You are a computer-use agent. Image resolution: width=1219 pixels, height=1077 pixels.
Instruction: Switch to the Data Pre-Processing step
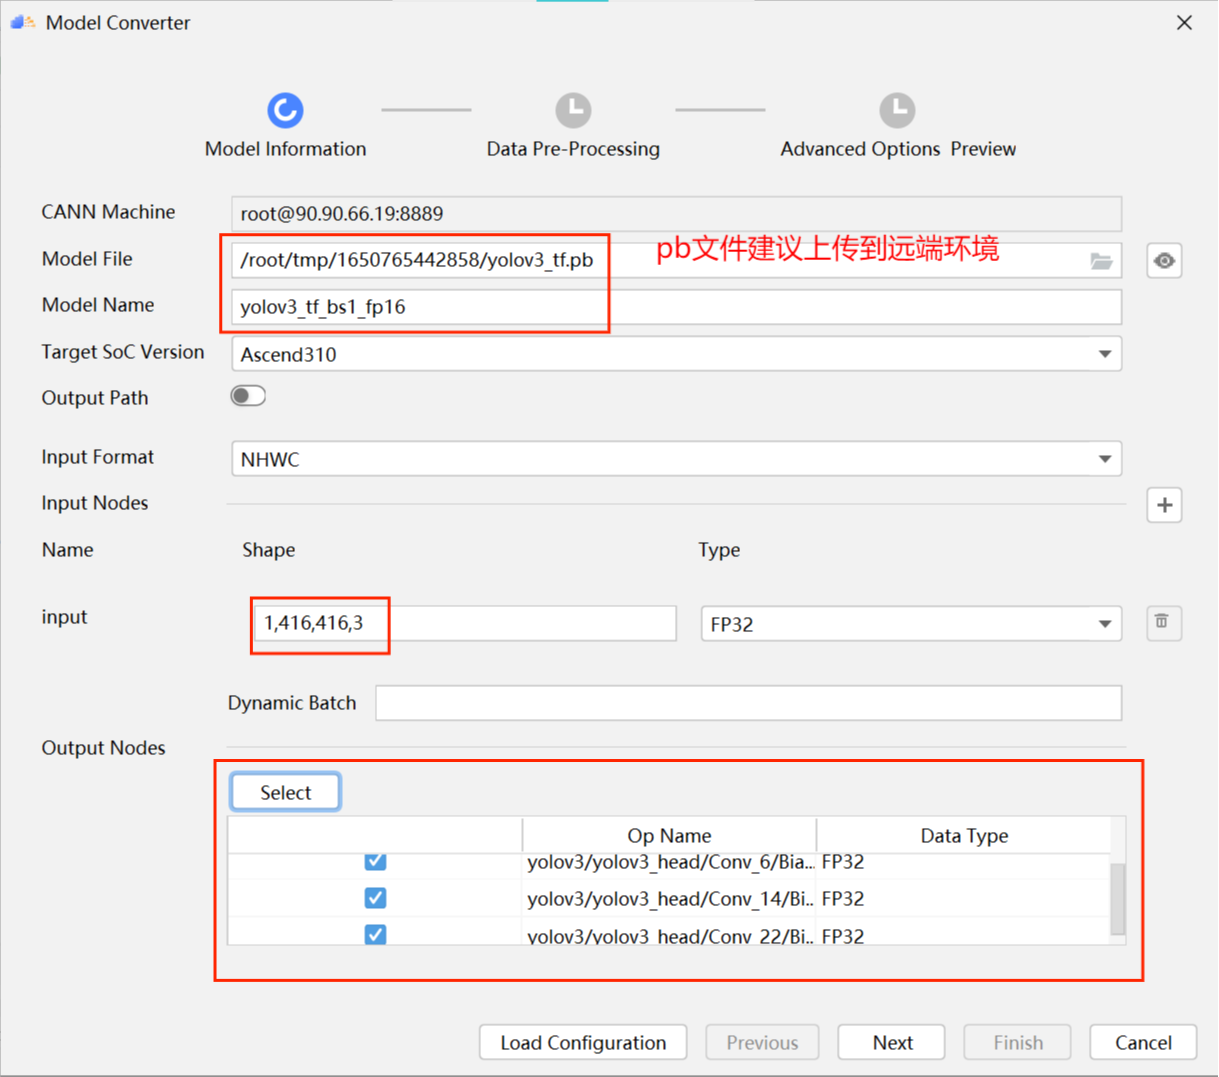tap(572, 148)
